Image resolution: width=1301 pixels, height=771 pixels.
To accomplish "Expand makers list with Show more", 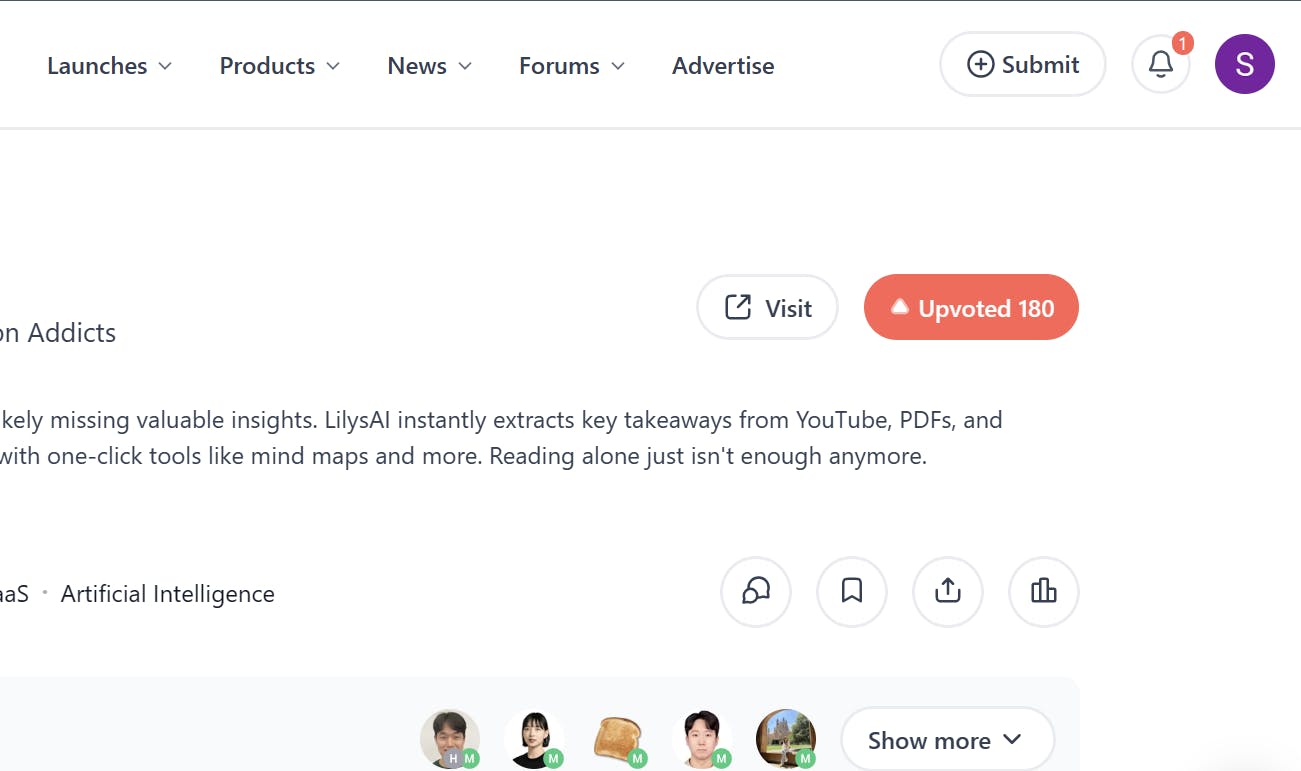I will point(948,740).
